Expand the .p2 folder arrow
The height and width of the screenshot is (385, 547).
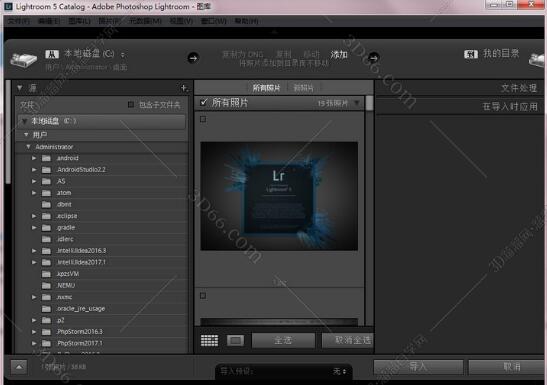(x=34, y=320)
